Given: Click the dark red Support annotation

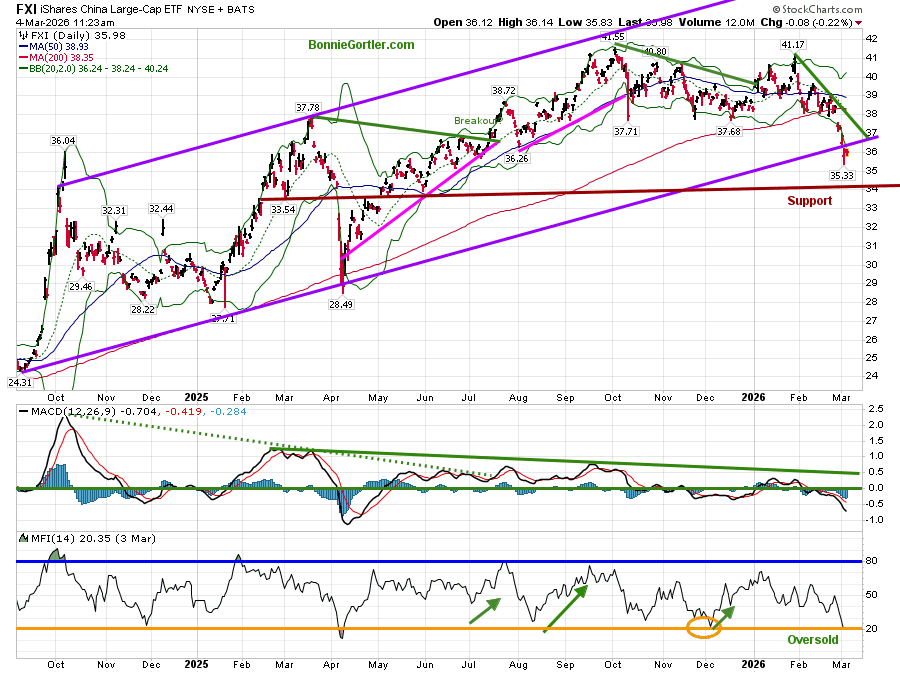Looking at the screenshot, I should pyautogui.click(x=809, y=201).
